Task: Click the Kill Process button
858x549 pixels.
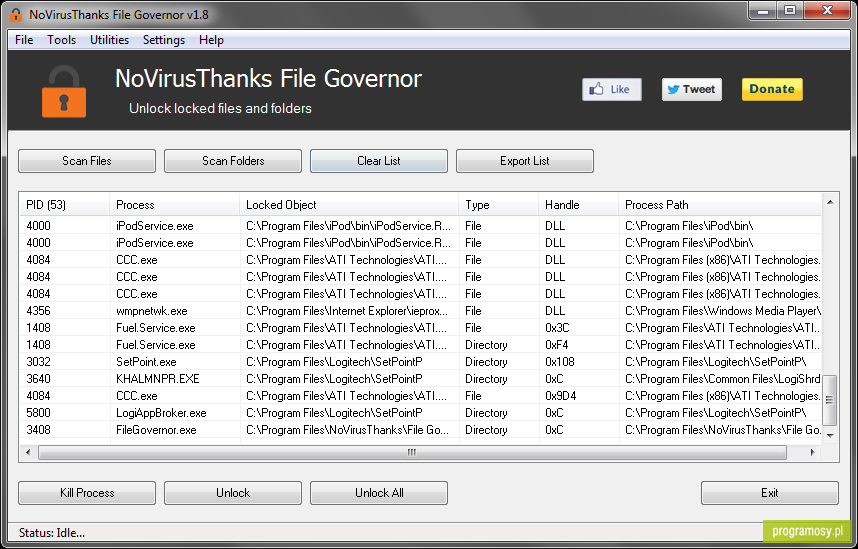Action: [87, 493]
